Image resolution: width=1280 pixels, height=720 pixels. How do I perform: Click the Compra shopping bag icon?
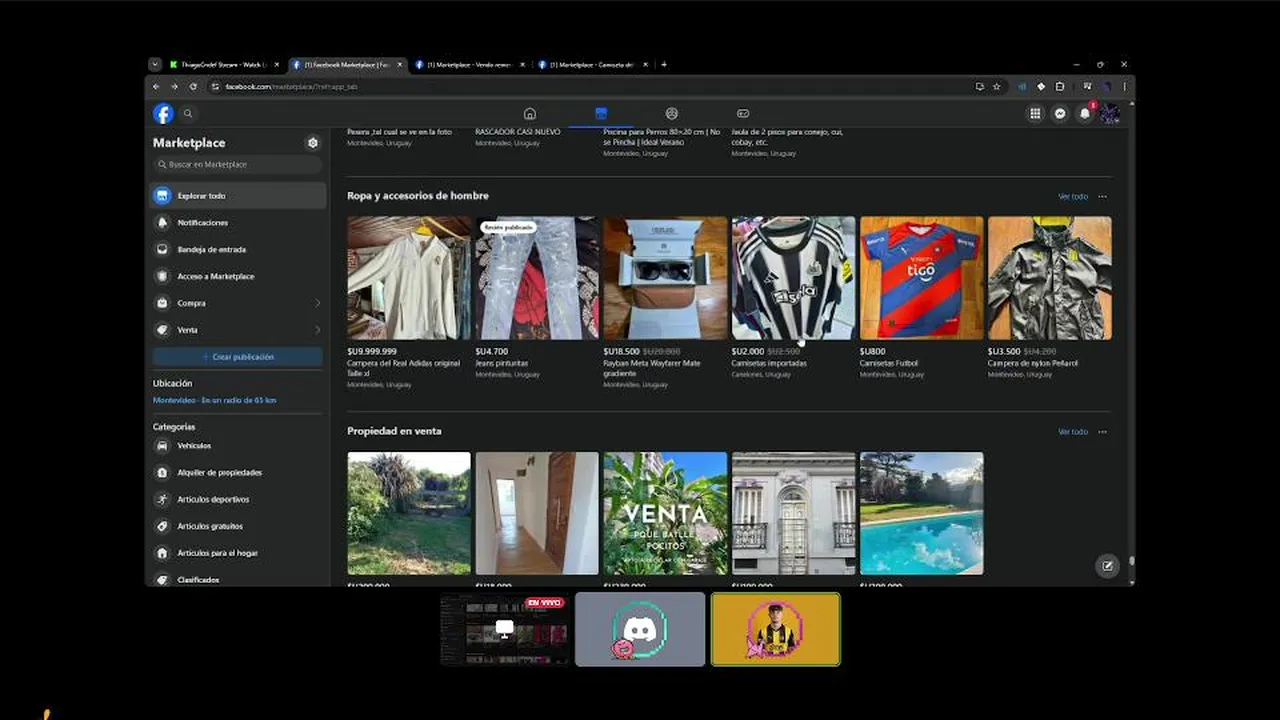point(163,303)
